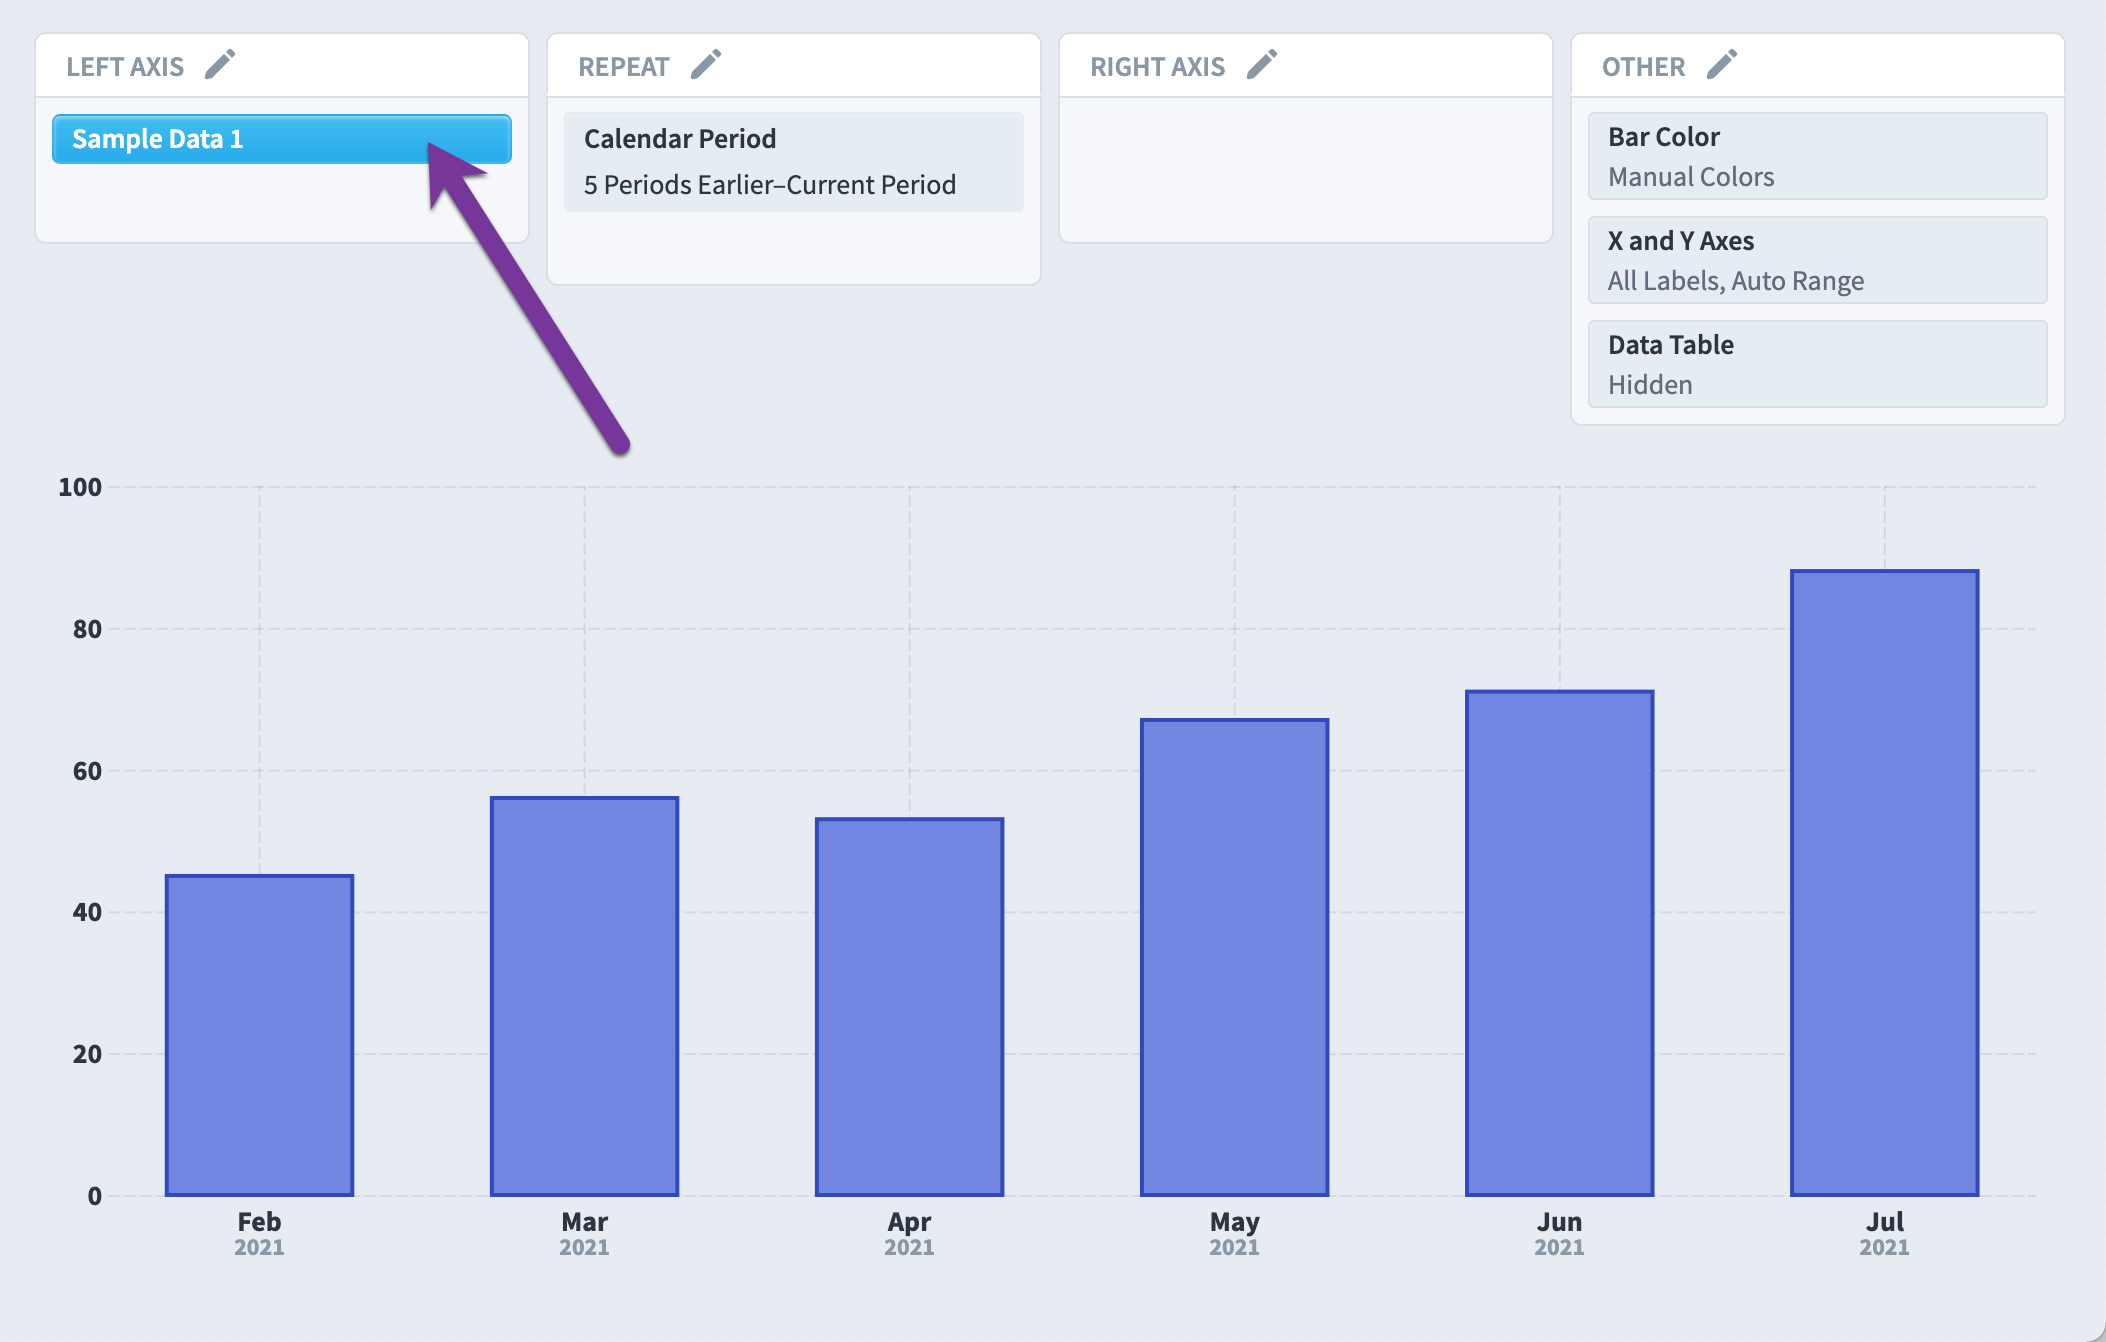Screen dimensions: 2106x1342
Task: Click the RIGHT AXIS header label
Action: point(1157,67)
